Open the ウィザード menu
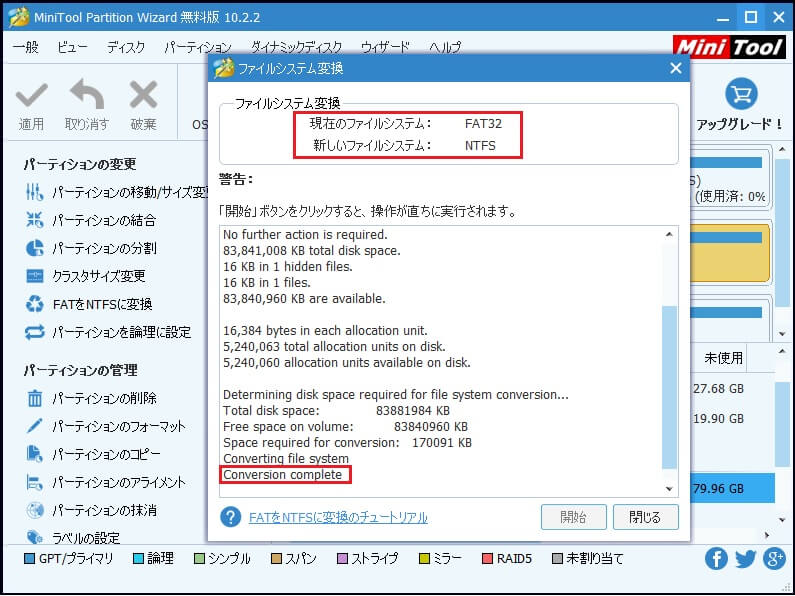This screenshot has width=795, height=596. coord(385,47)
